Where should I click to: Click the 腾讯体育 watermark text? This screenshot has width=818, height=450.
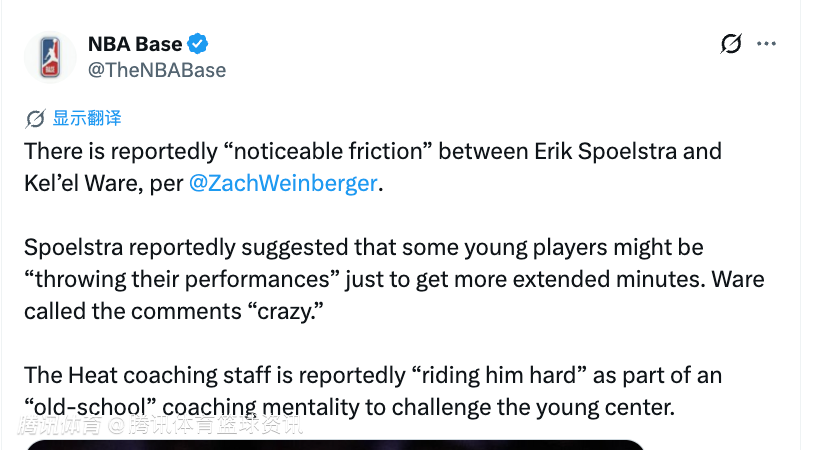pos(160,427)
